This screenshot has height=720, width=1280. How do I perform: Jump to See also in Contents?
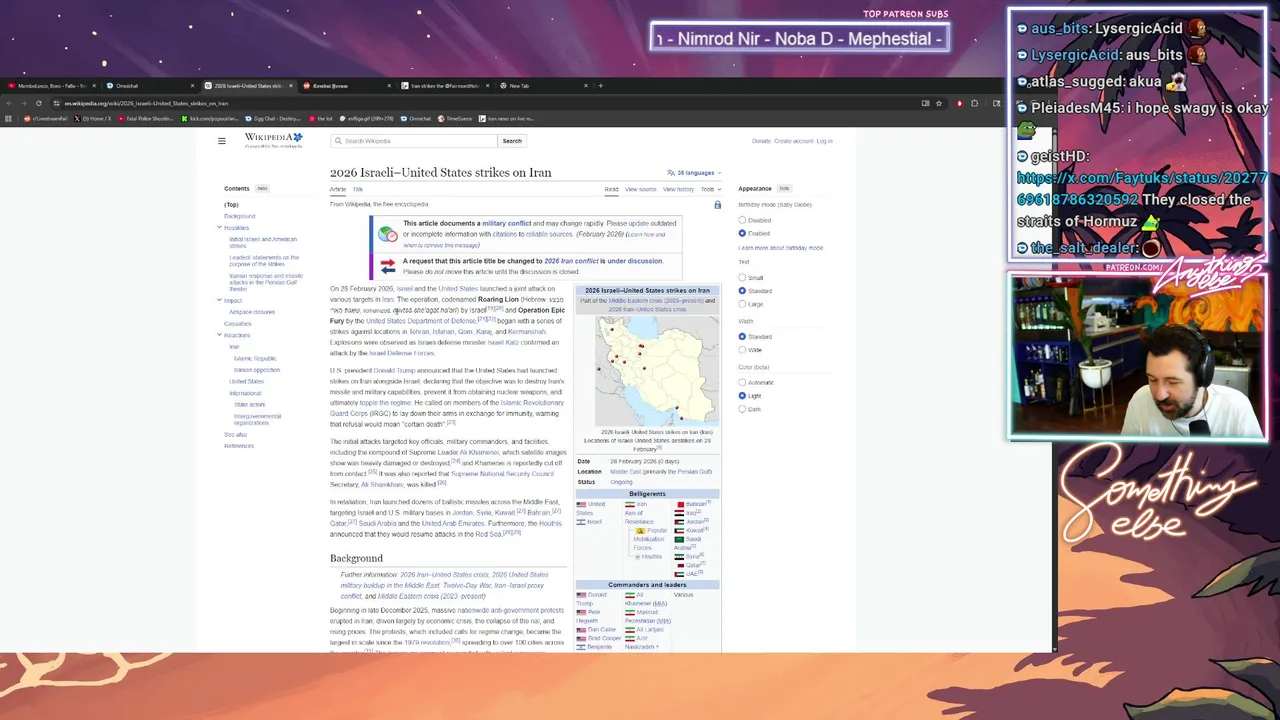(235, 435)
